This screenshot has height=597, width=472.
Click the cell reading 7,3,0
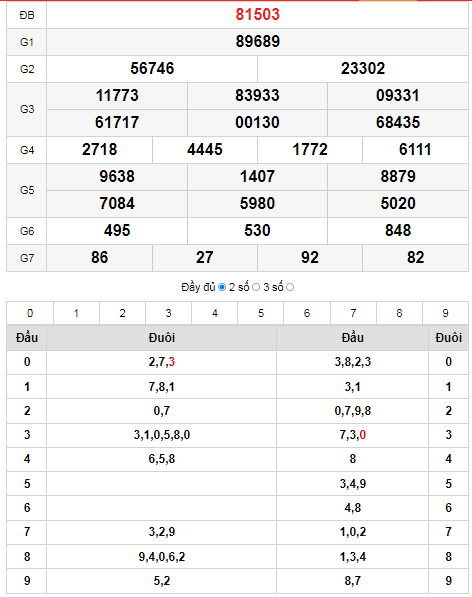click(352, 435)
